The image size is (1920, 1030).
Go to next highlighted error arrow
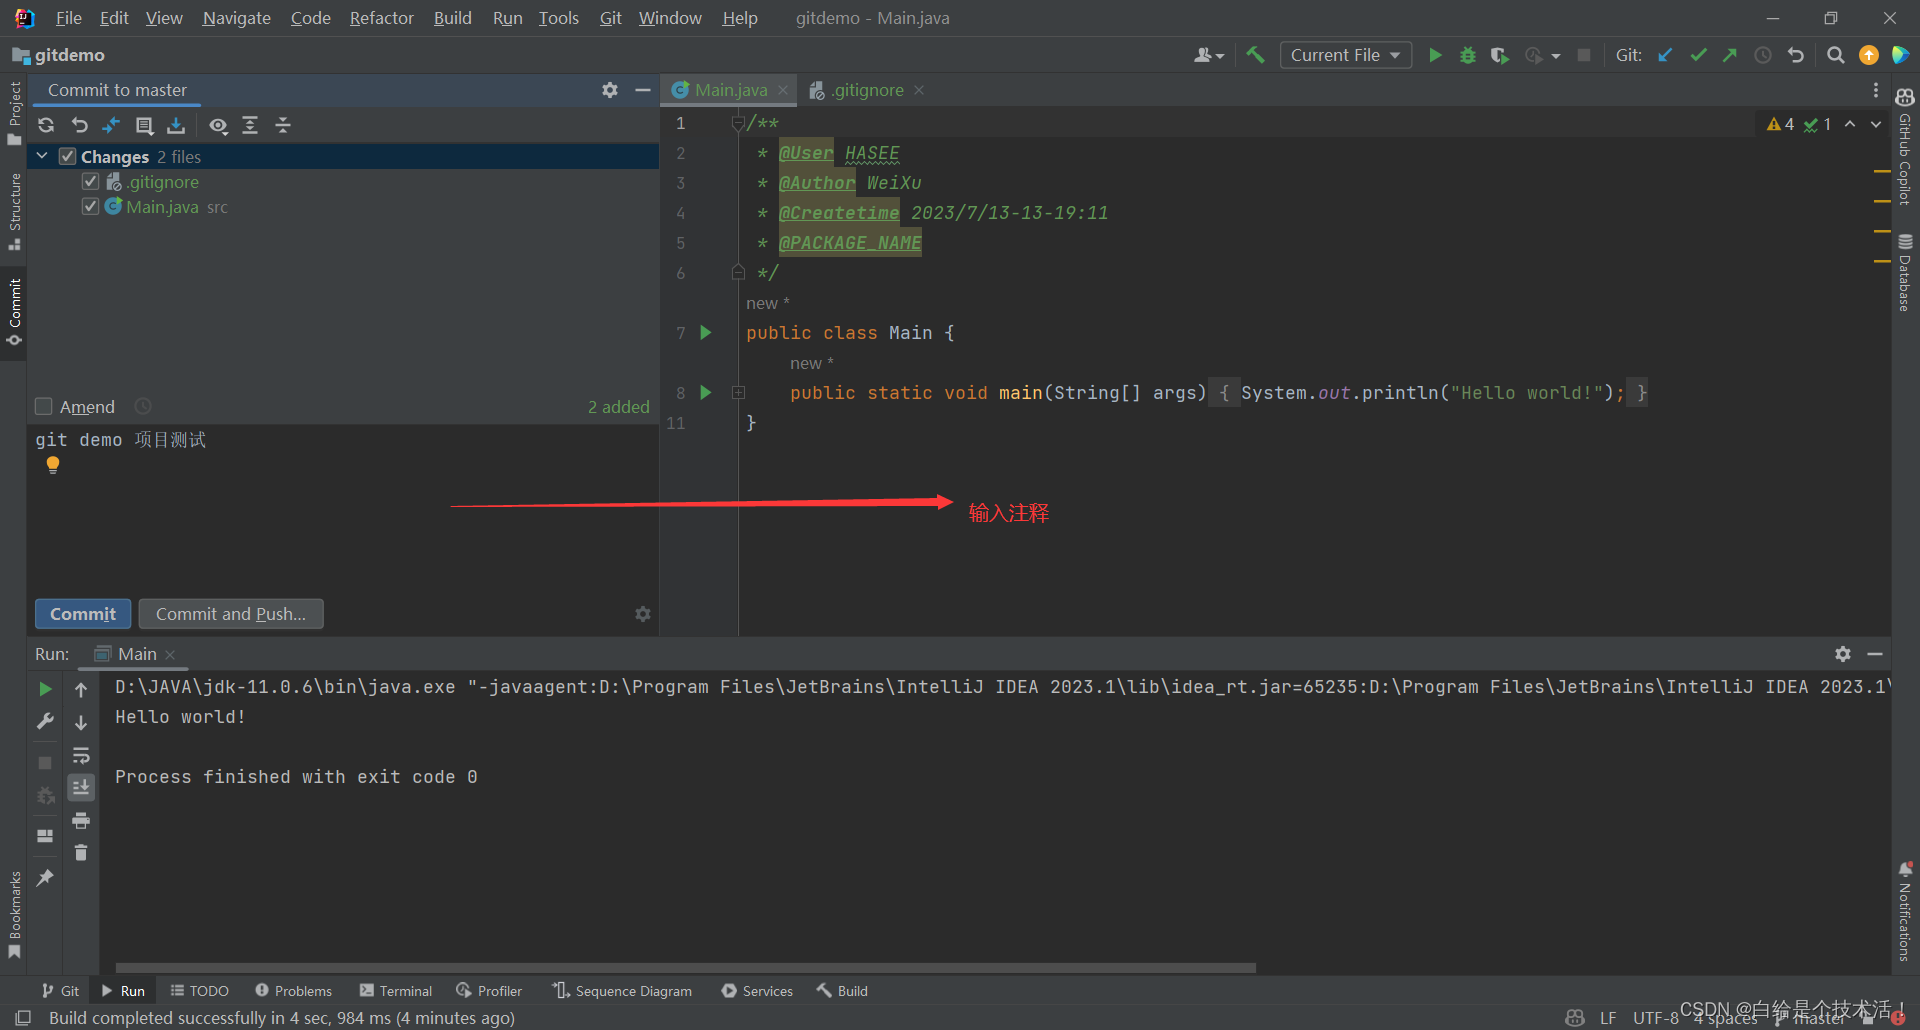[x=1876, y=124]
